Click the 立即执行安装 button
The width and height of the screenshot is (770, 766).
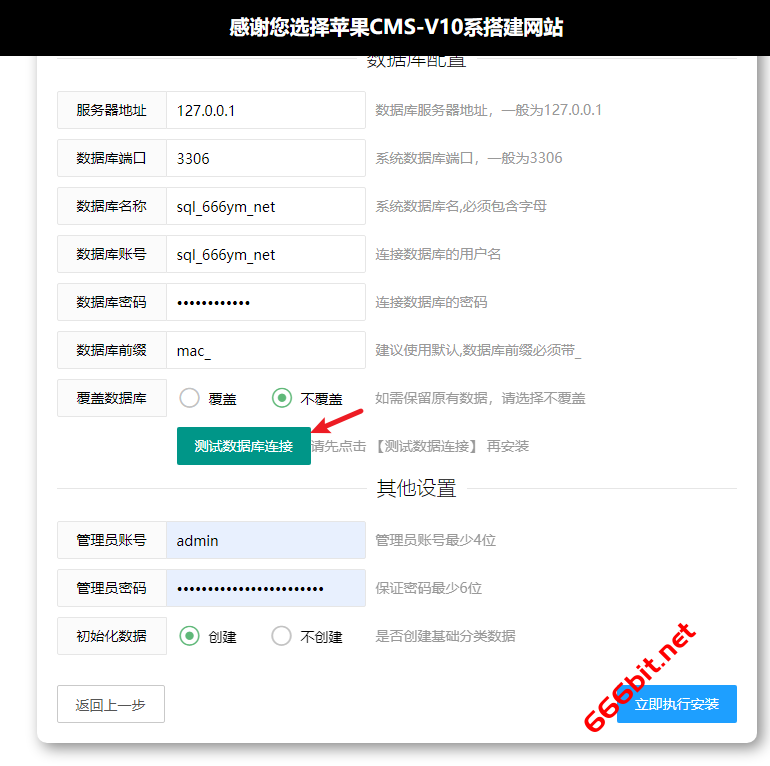(x=677, y=704)
